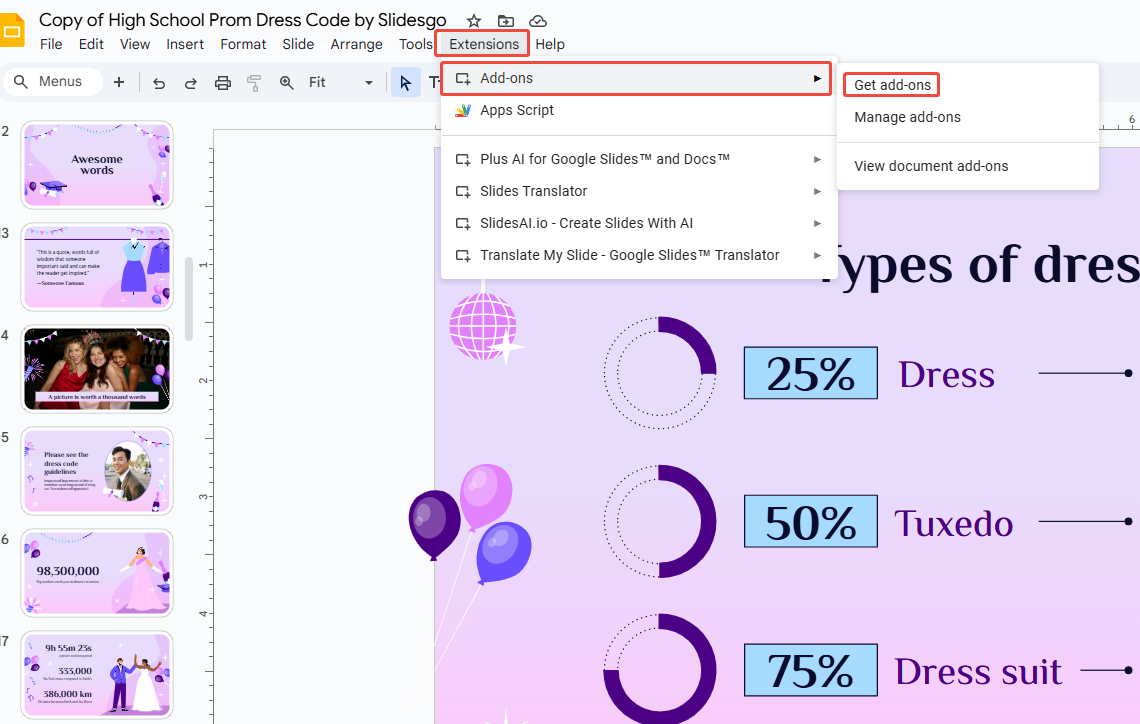Open the Insert menu
This screenshot has height=724, width=1140.
click(184, 44)
